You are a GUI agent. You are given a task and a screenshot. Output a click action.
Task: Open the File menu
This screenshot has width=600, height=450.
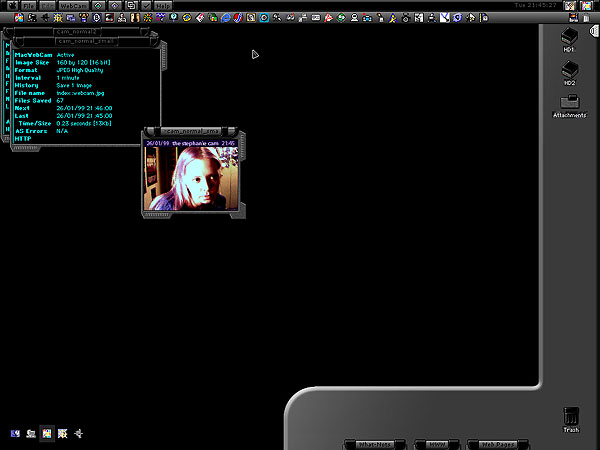pyautogui.click(x=29, y=6)
